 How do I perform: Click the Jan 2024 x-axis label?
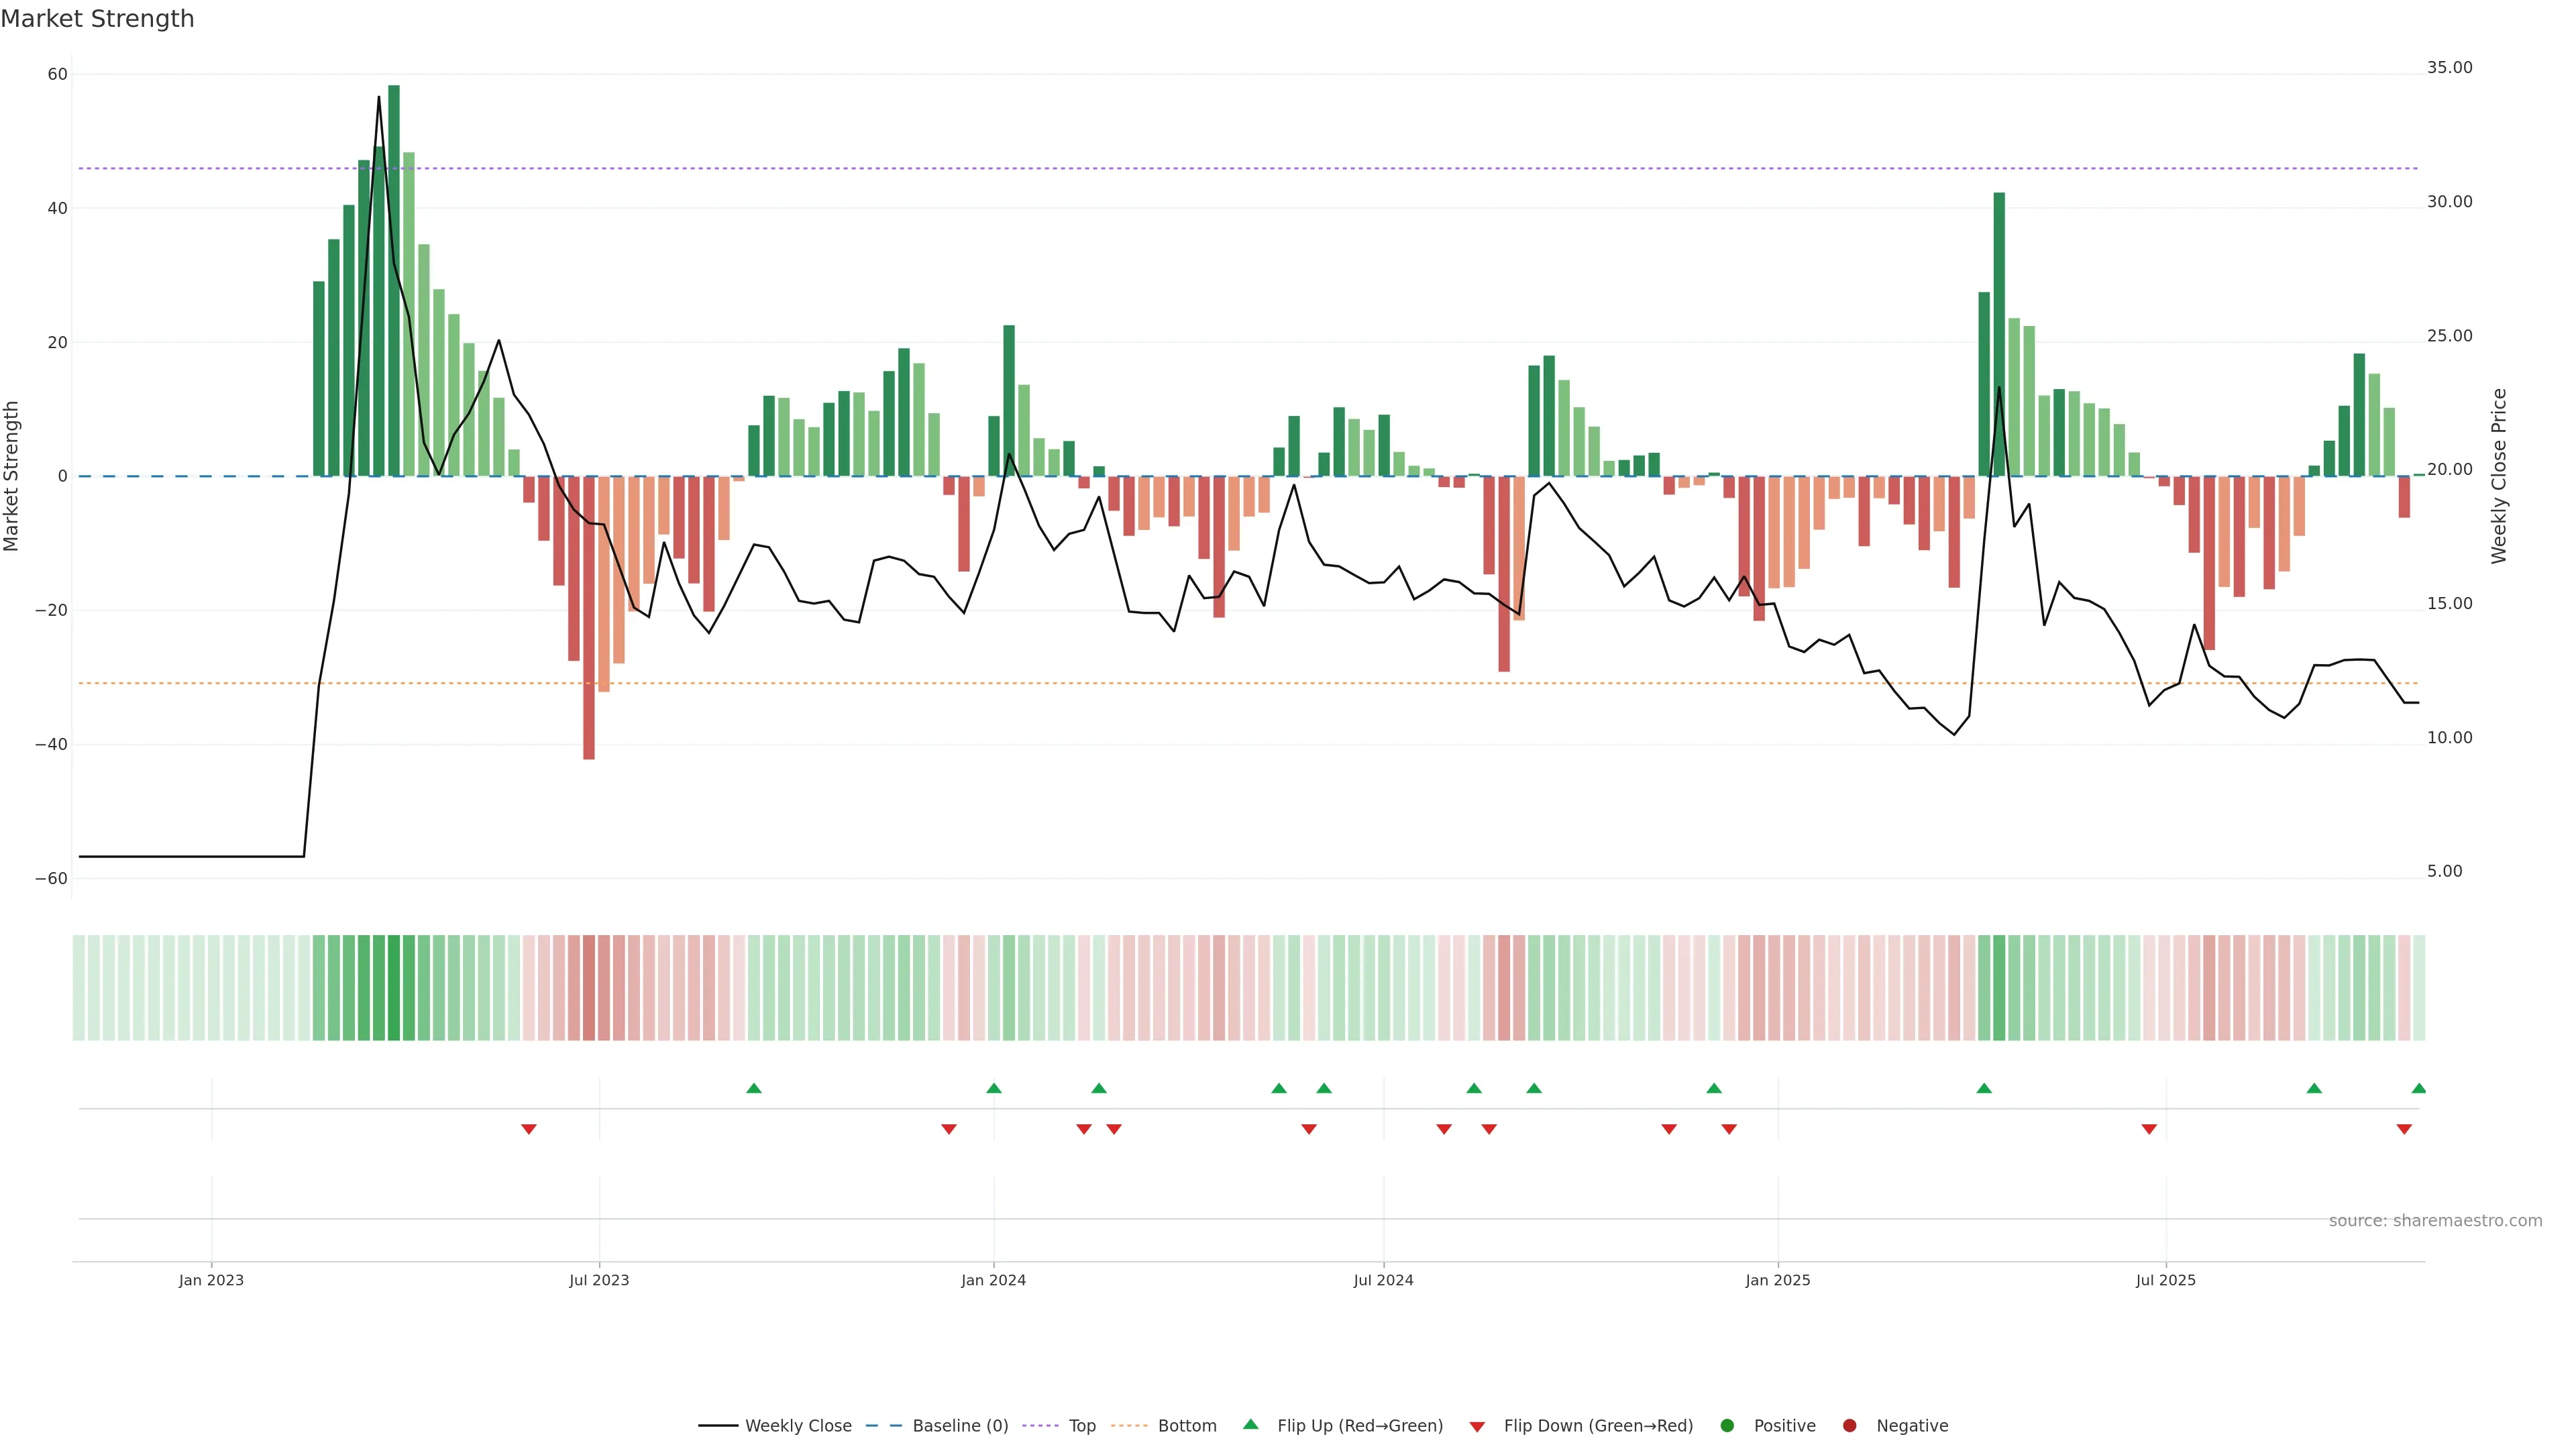click(993, 1280)
